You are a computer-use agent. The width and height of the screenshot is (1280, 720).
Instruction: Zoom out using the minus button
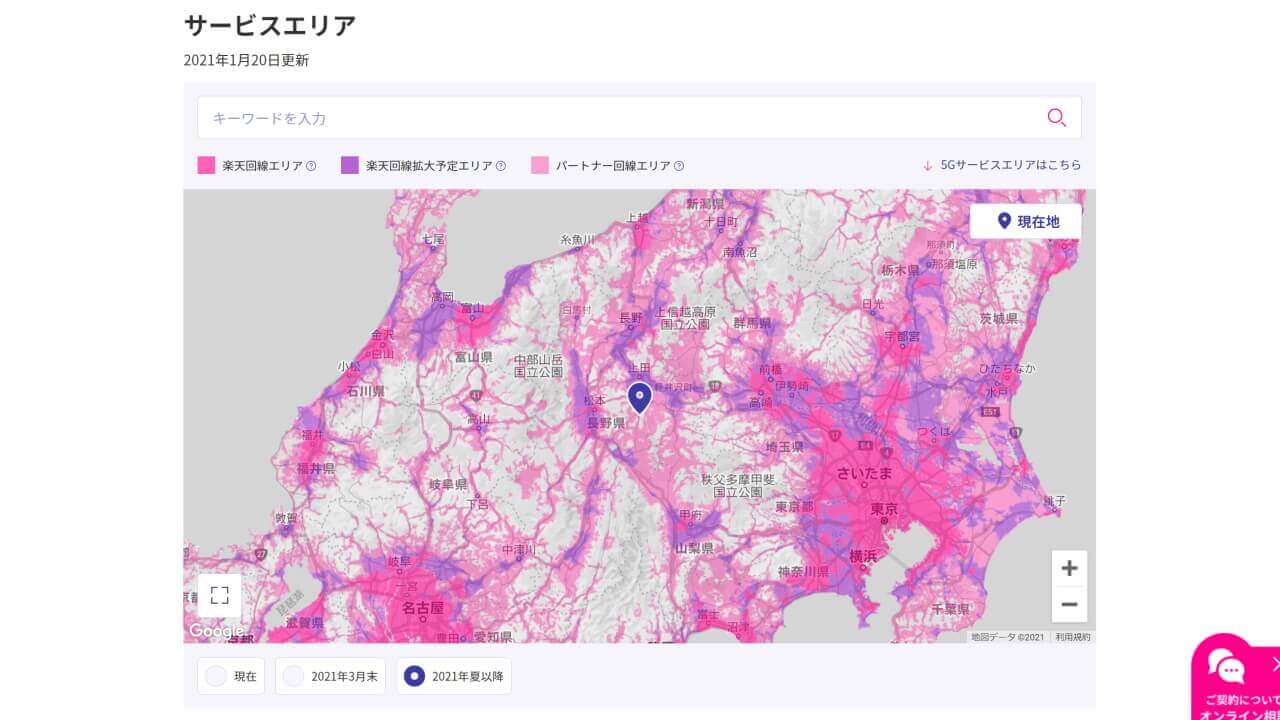[x=1068, y=605]
